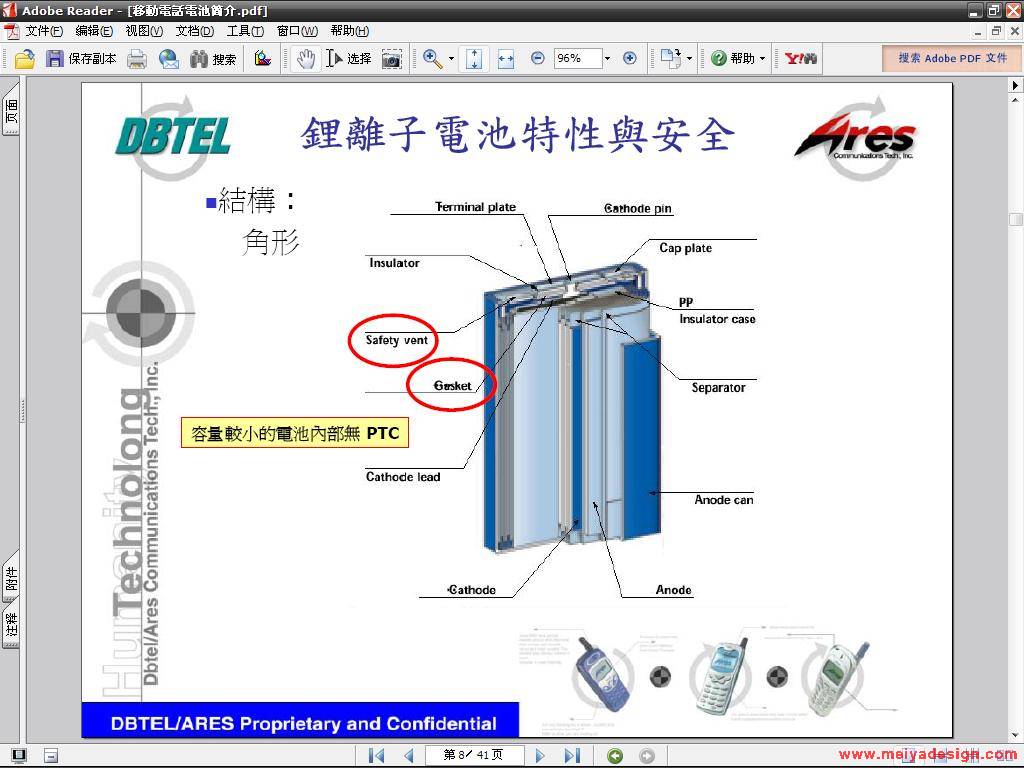Screen dimensions: 1024x768
Task: Click the Open file folder icon
Action: click(24, 59)
